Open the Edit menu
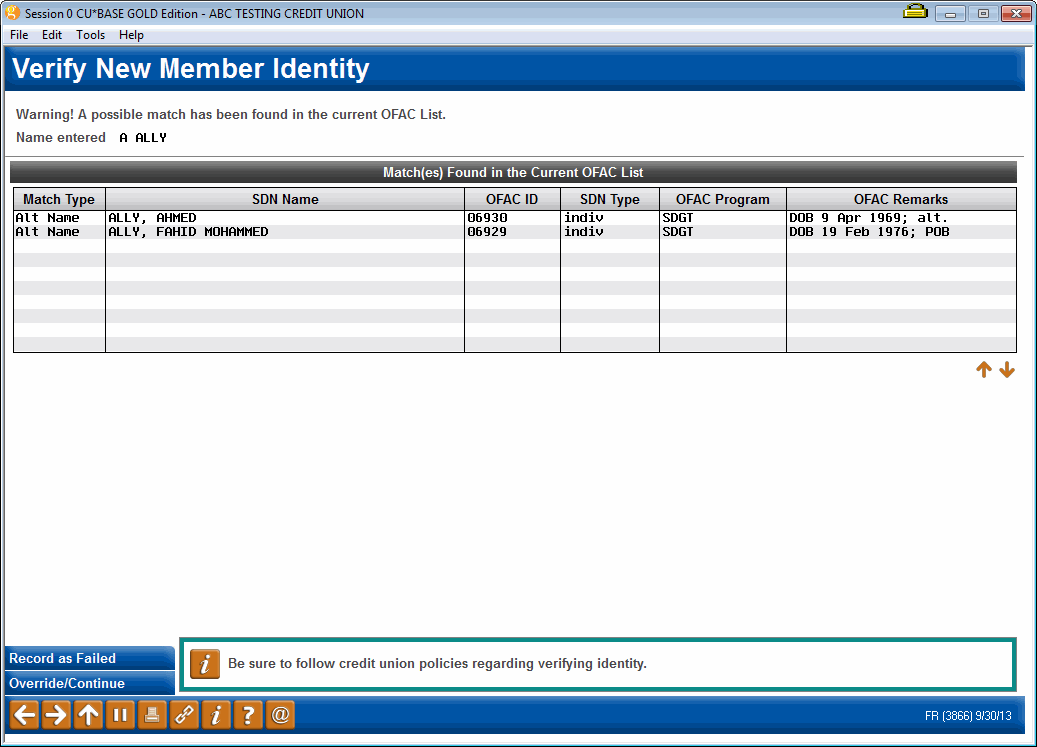Image resolution: width=1037 pixels, height=747 pixels. (51, 34)
